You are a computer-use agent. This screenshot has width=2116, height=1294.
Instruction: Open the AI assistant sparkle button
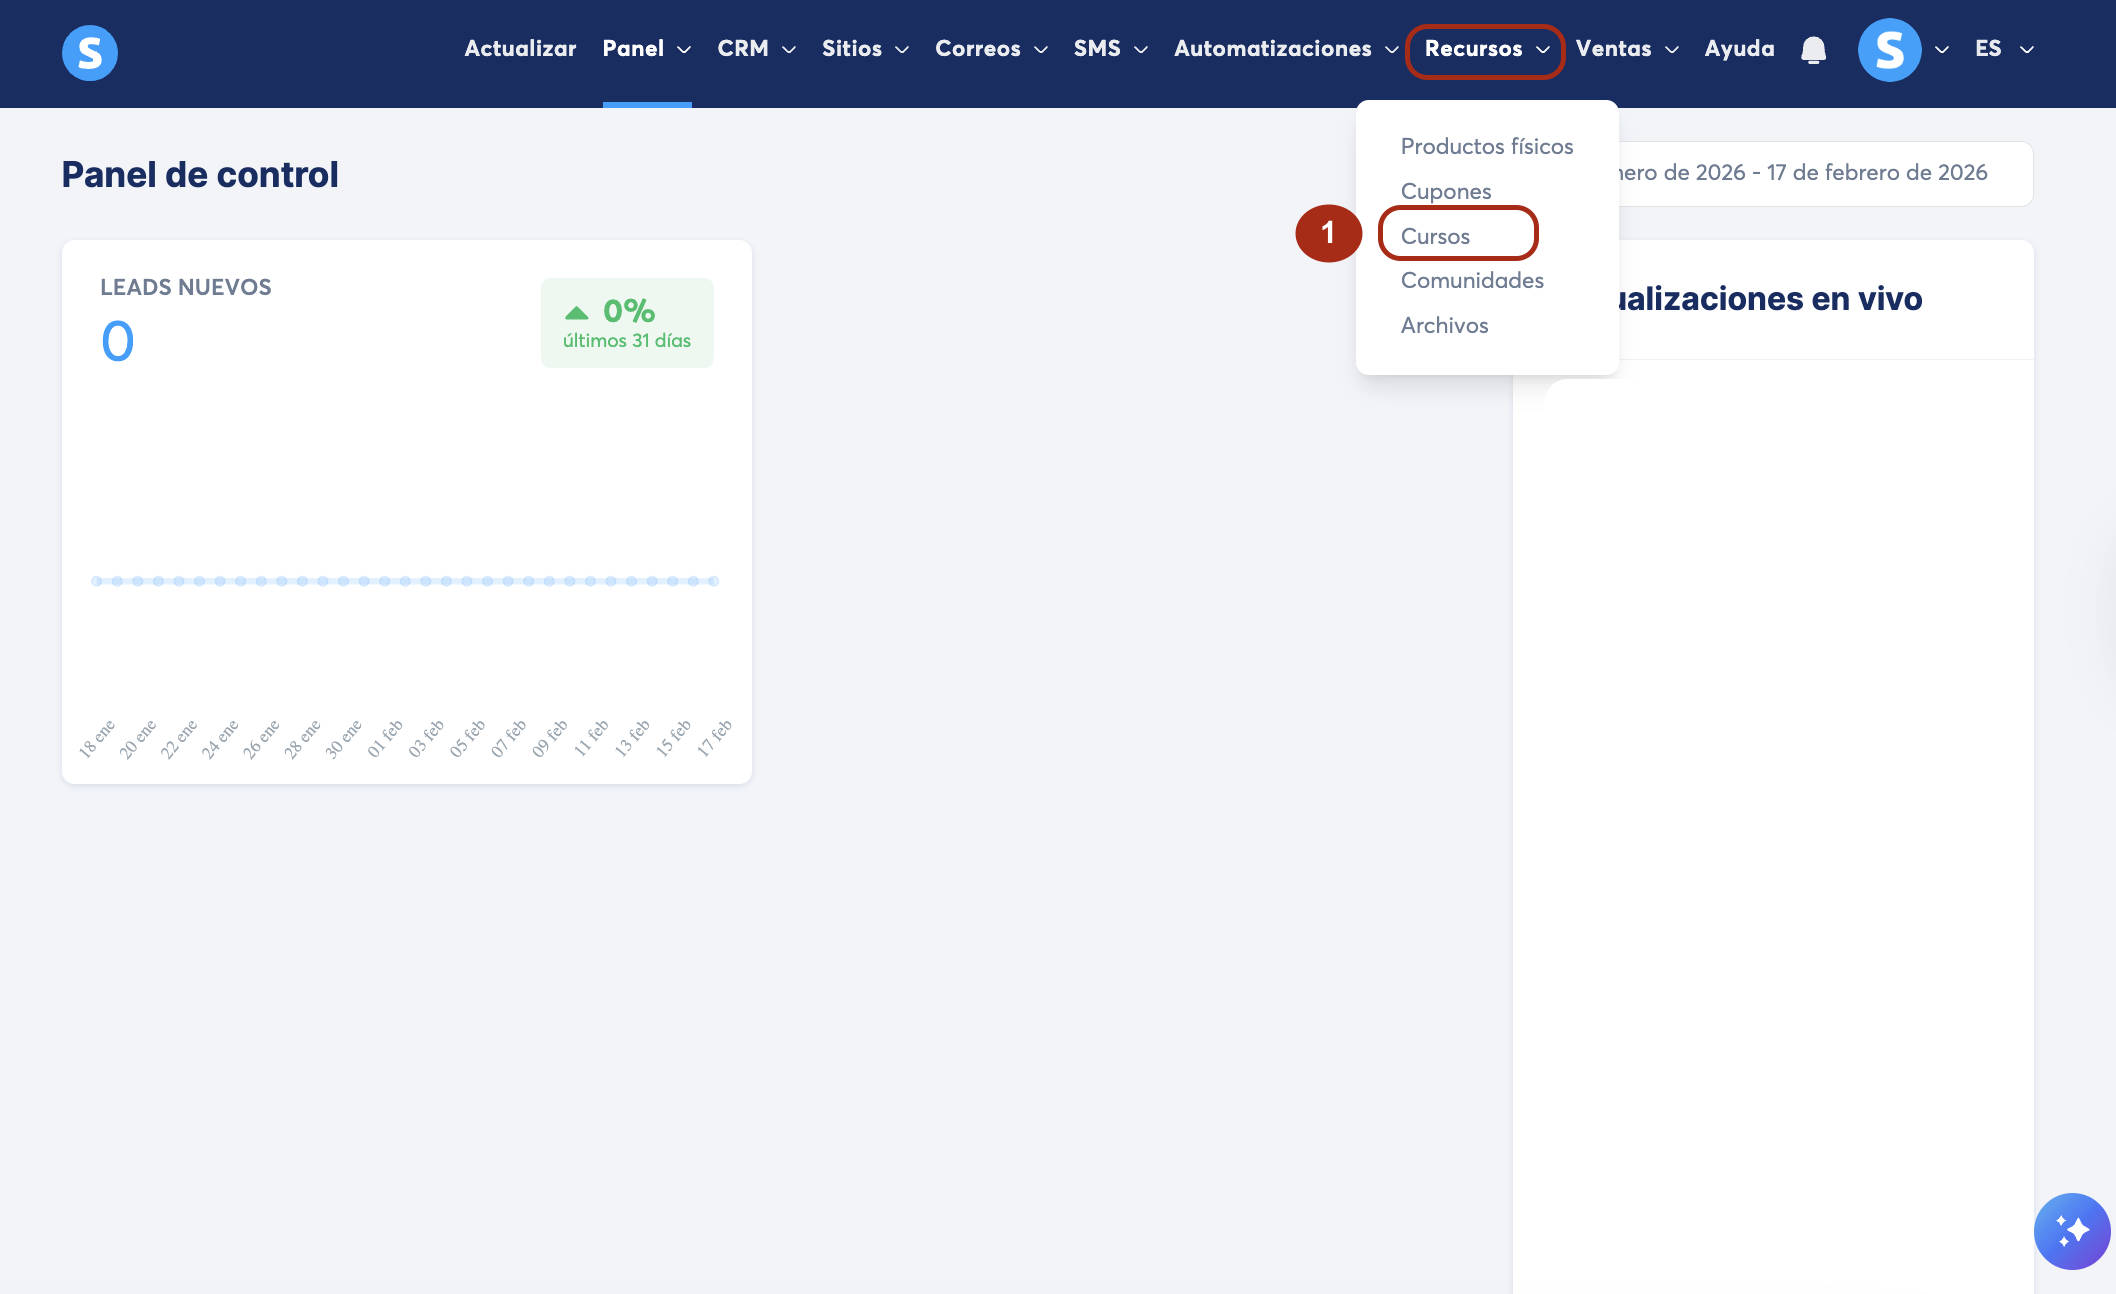[2071, 1230]
